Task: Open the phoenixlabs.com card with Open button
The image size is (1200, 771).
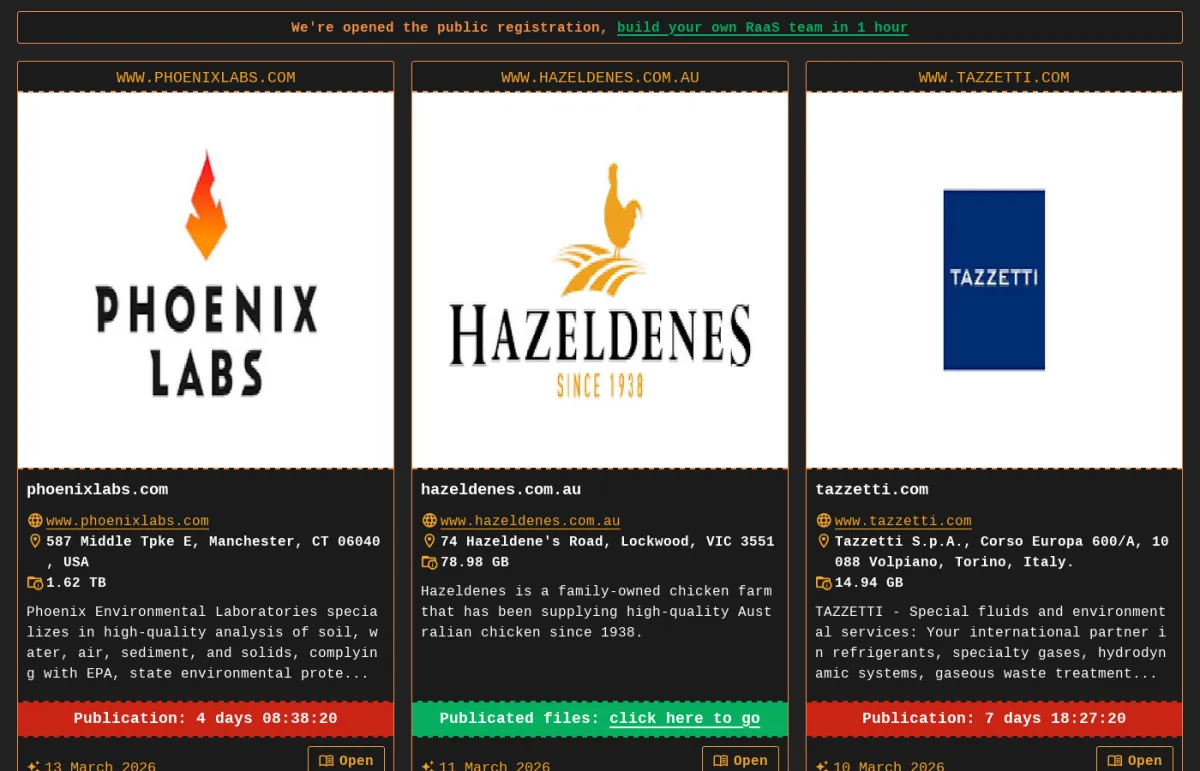Action: [x=346, y=759]
